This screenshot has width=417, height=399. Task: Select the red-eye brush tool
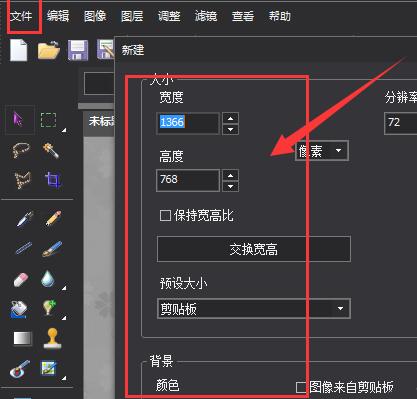click(20, 369)
